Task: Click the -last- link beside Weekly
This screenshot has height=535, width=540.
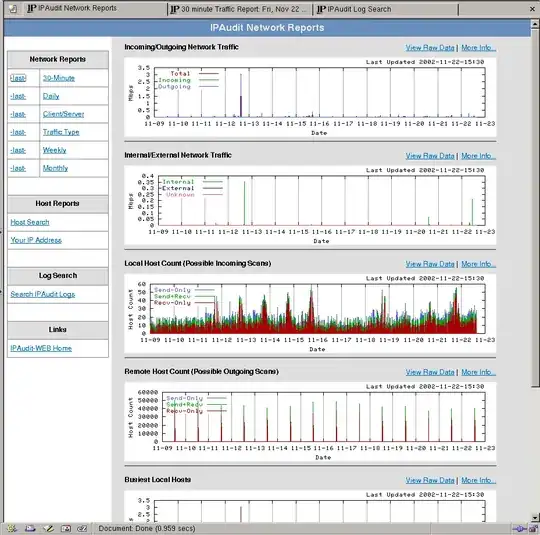Action: tap(18, 150)
